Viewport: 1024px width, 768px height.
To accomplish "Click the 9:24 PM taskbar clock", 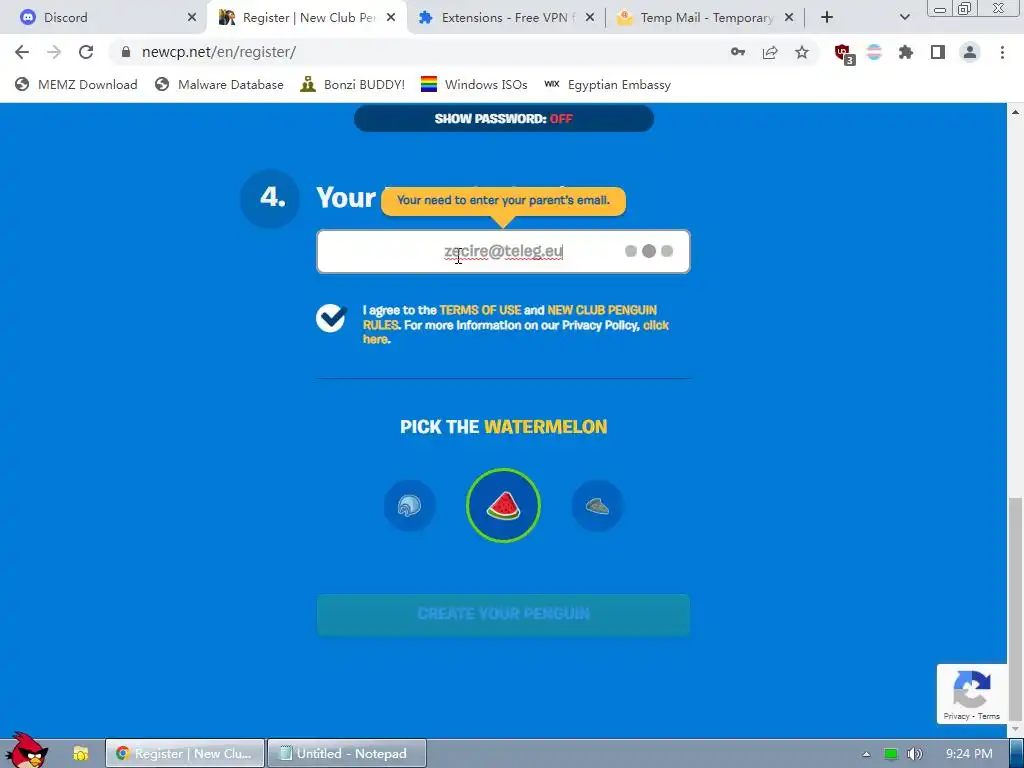I will (x=968, y=754).
